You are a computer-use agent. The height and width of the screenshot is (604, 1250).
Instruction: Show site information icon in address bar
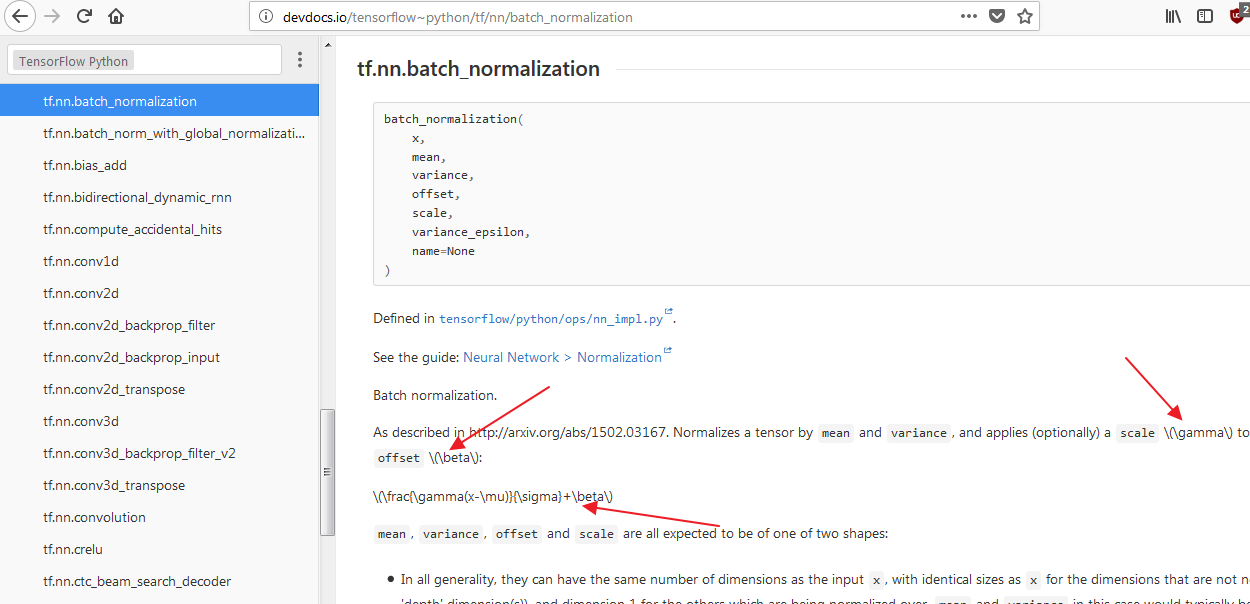point(265,17)
